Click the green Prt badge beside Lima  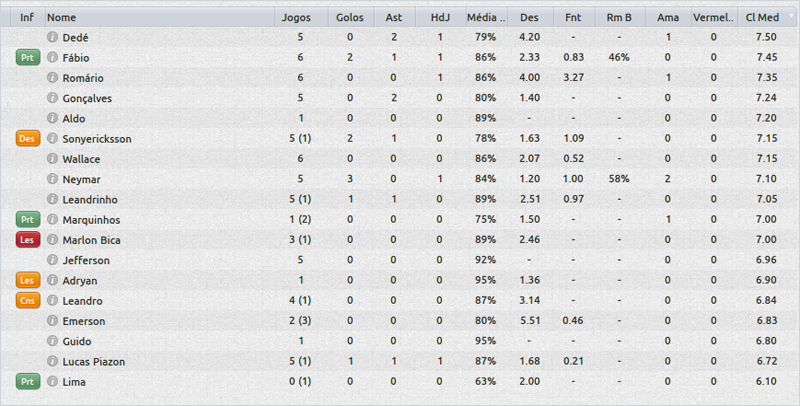click(x=27, y=381)
